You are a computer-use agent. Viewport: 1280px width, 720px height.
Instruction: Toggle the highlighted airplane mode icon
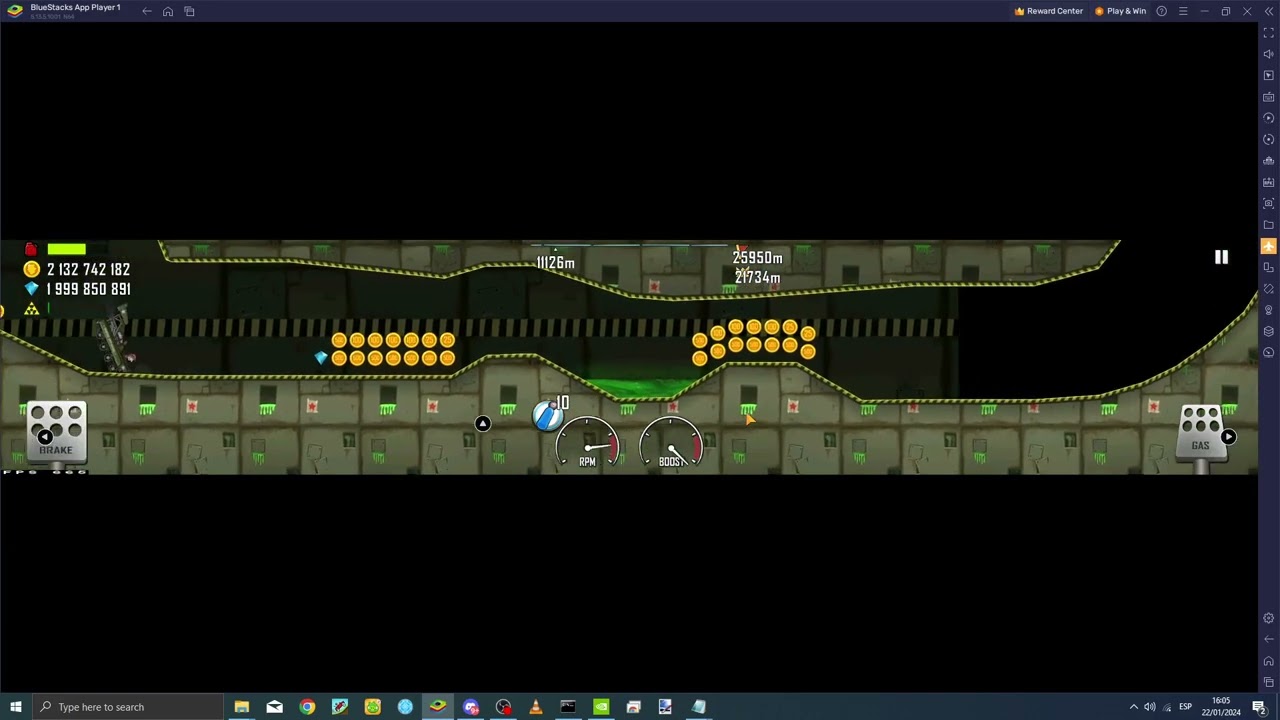tap(1269, 246)
